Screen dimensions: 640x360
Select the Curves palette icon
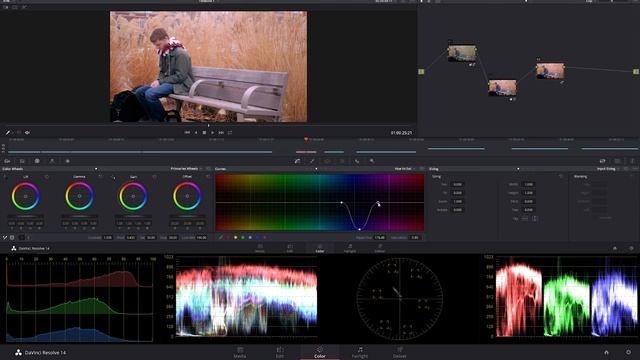pos(298,161)
